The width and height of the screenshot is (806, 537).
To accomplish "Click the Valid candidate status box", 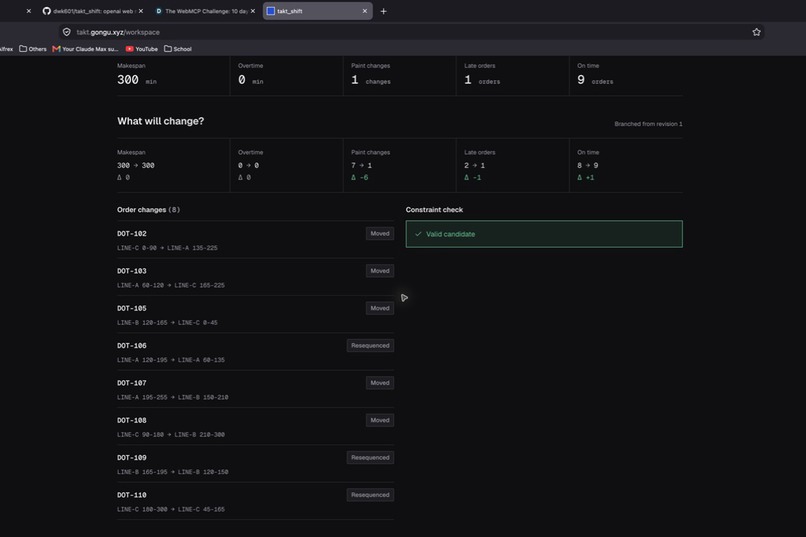I will pos(544,234).
